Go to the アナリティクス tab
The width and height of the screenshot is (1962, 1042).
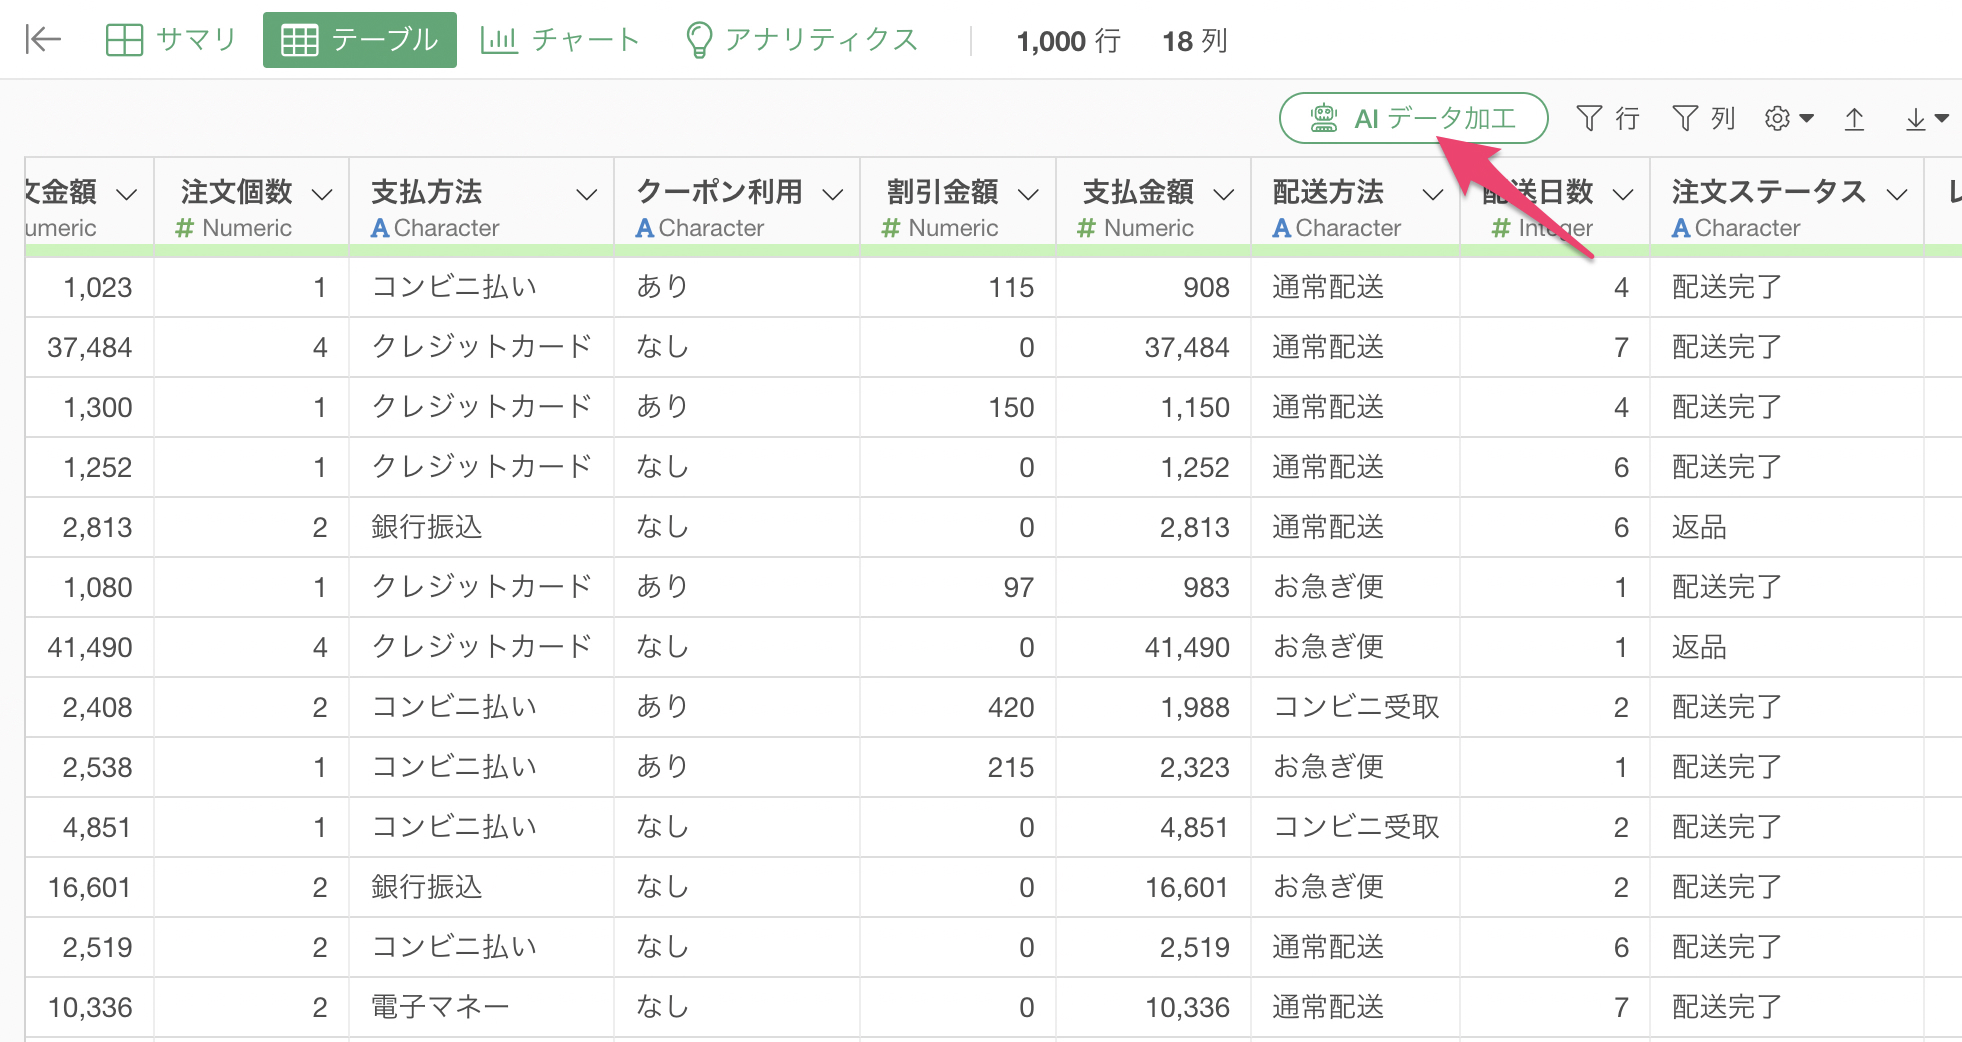[801, 40]
